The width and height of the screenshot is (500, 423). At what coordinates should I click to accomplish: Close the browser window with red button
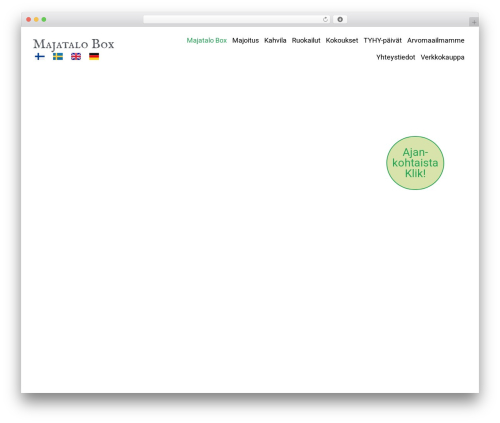(29, 20)
